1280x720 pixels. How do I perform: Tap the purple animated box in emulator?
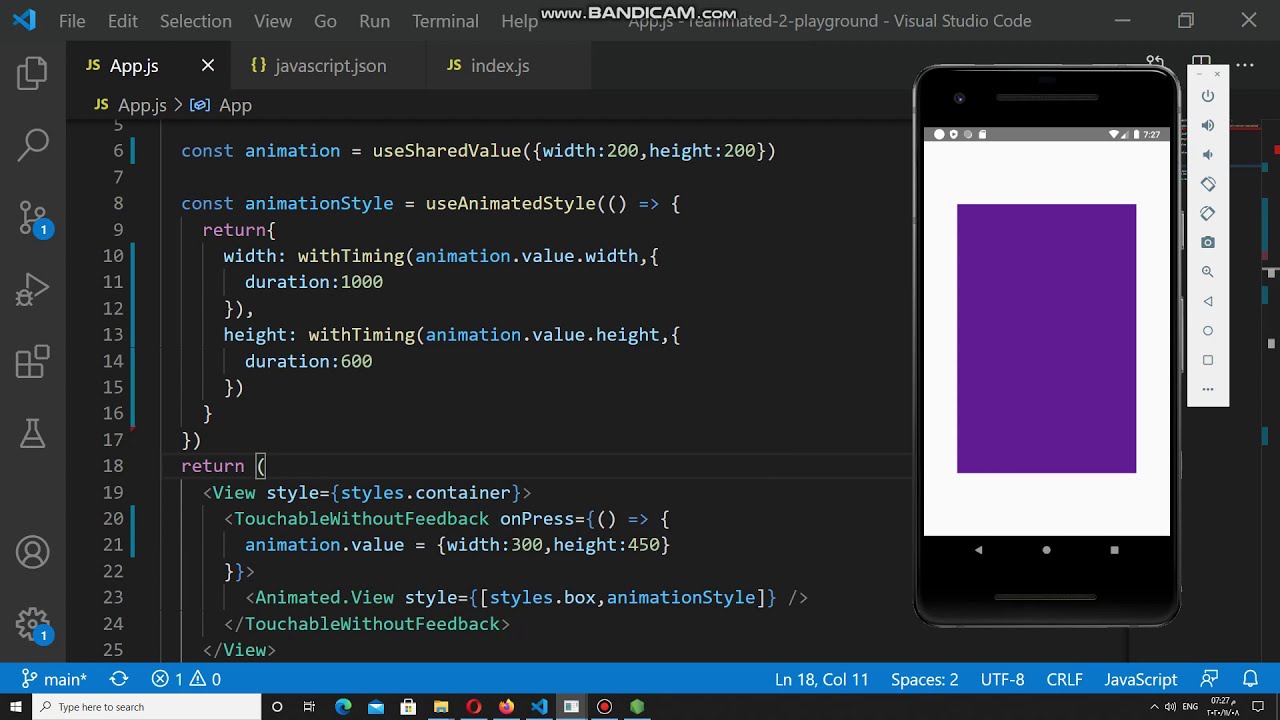point(1046,338)
